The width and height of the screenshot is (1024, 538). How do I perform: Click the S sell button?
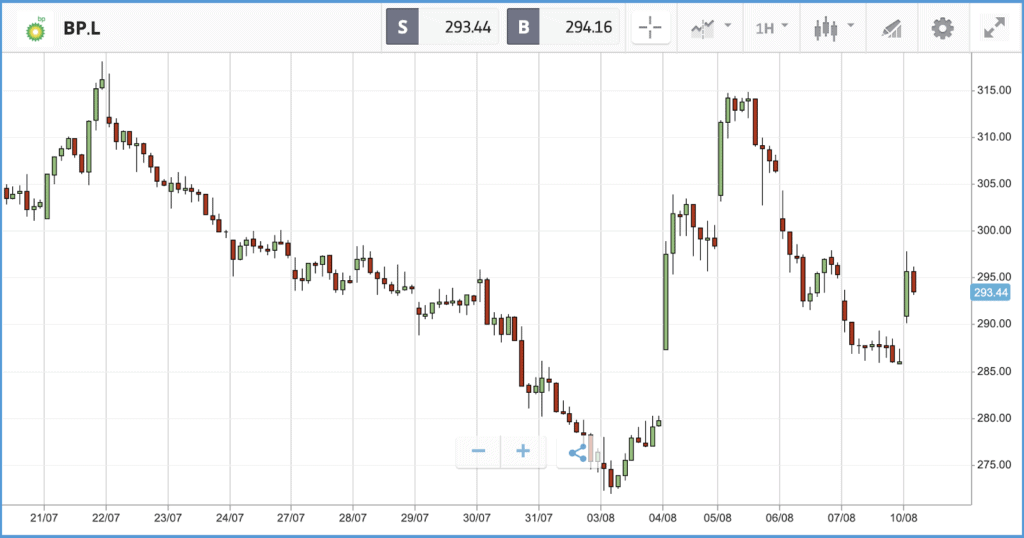(402, 27)
